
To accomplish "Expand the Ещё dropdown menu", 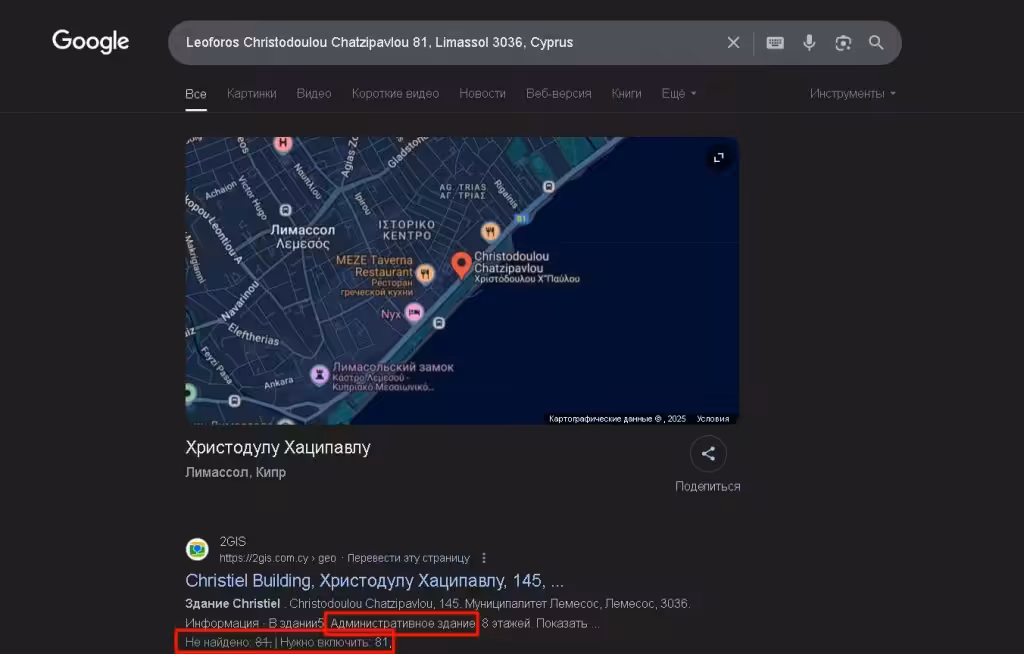I will point(679,93).
